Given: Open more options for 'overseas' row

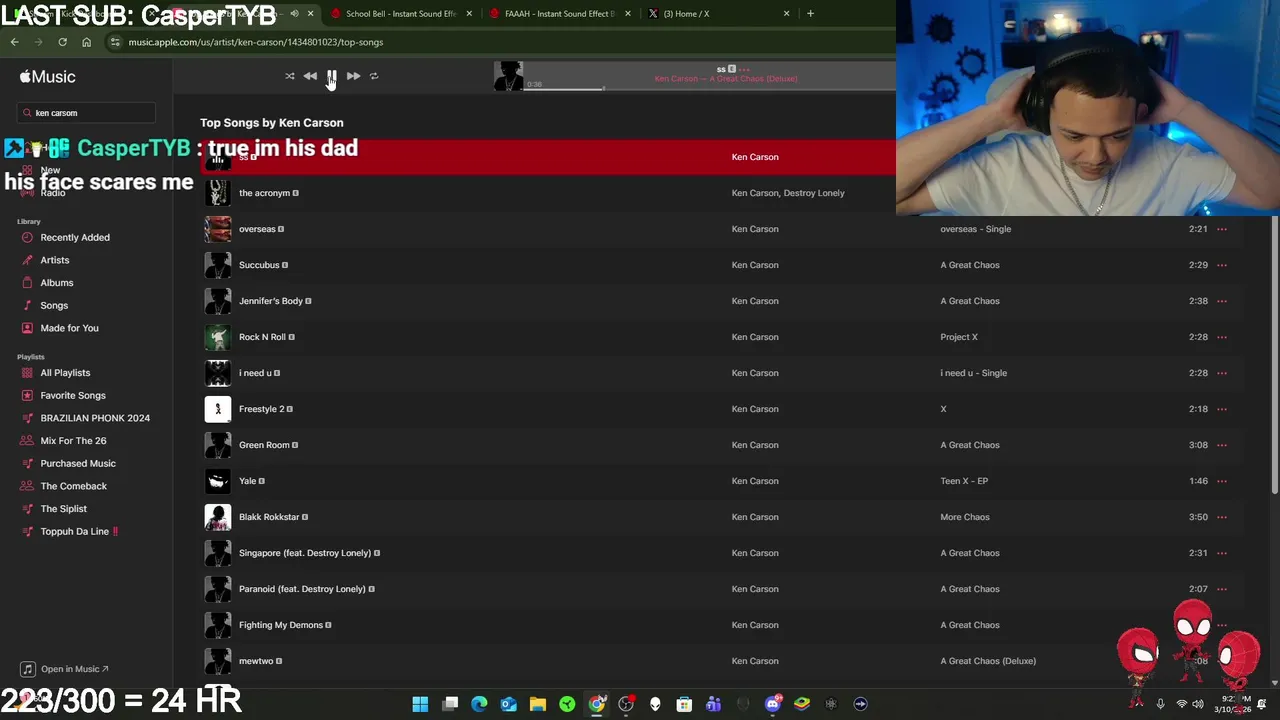Looking at the screenshot, I should [1222, 229].
